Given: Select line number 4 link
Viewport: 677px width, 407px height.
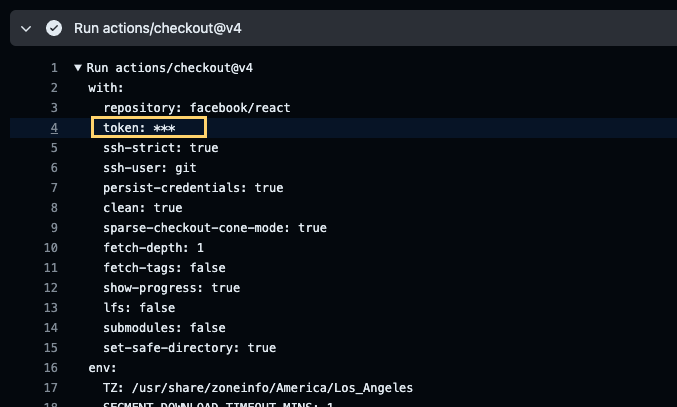Looking at the screenshot, I should pos(54,128).
